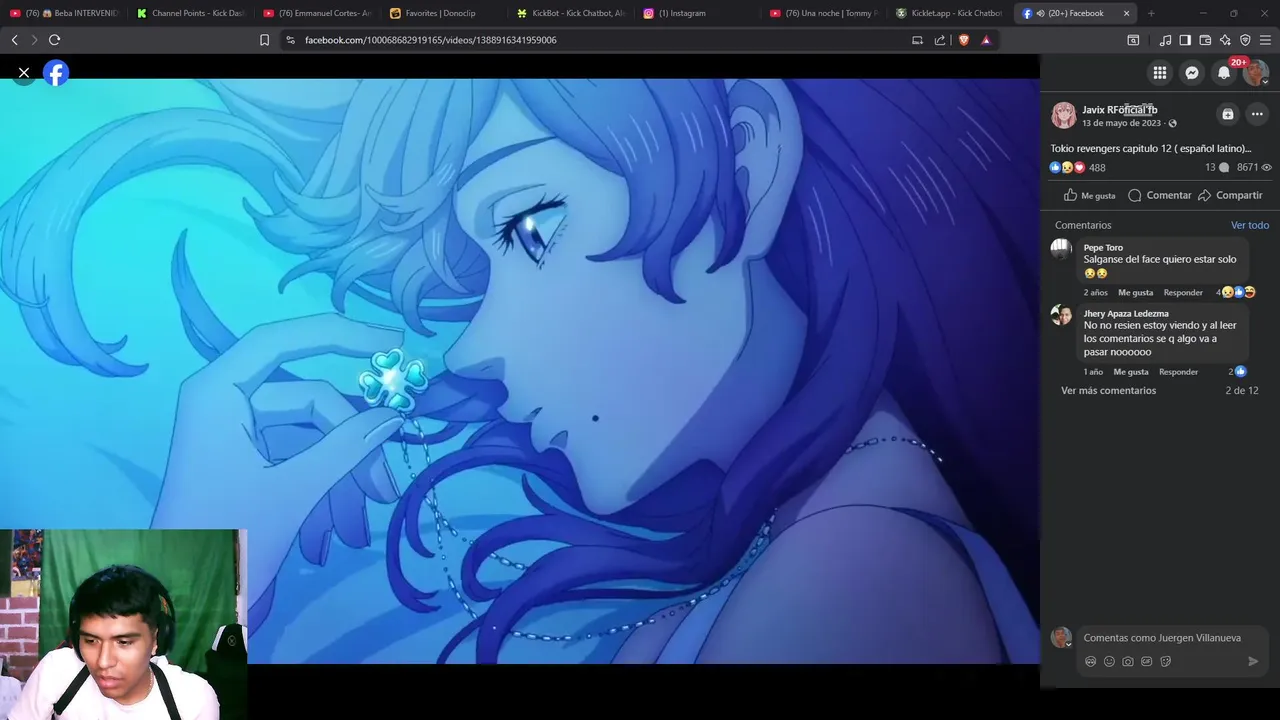
Task: Bookmark this page with the bookmark icon
Action: [x=264, y=40]
